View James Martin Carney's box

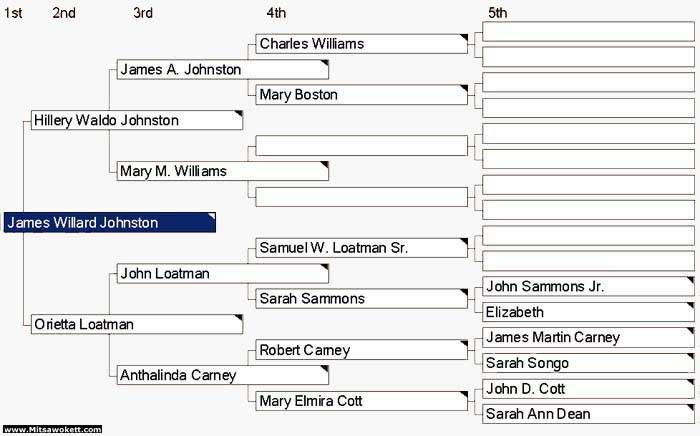click(x=588, y=337)
